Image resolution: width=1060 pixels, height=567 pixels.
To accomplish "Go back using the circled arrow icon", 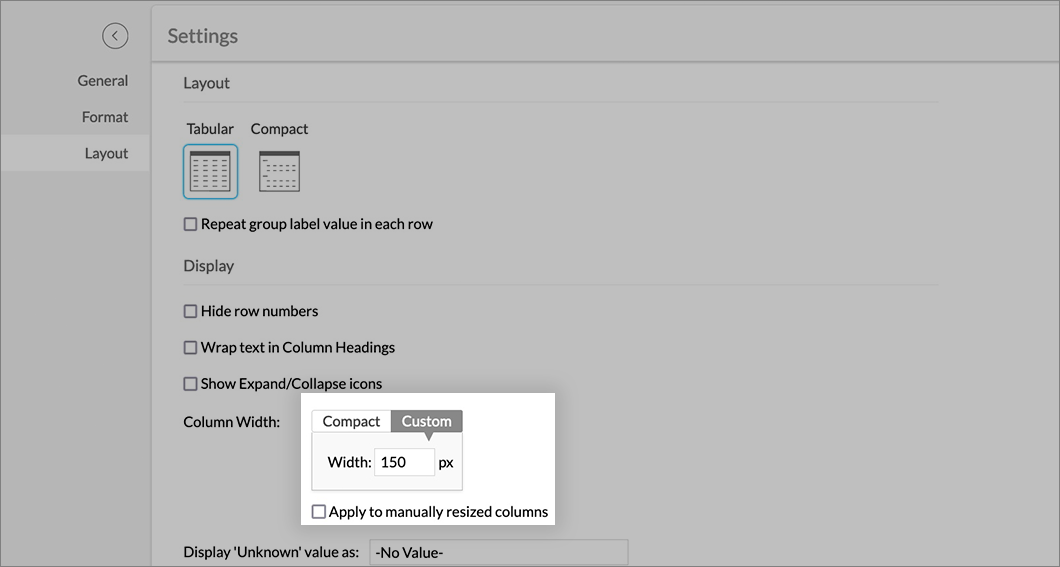I will 115,36.
